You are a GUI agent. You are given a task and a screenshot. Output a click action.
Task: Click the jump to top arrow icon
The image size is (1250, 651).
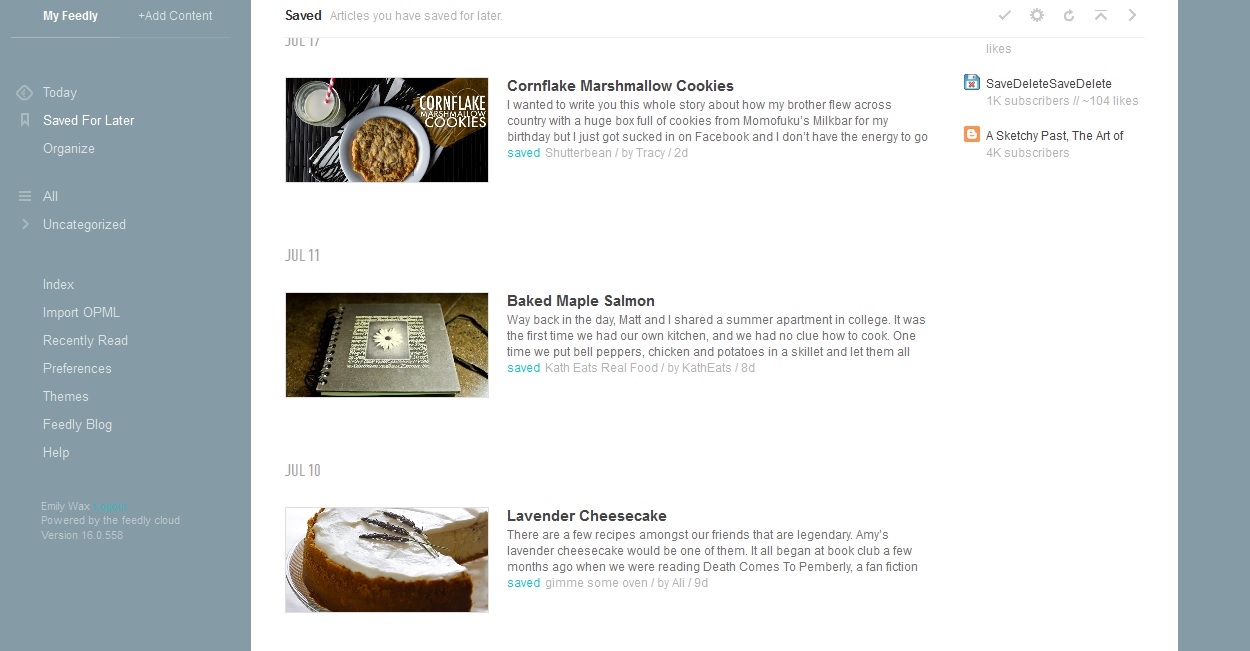[x=1101, y=15]
